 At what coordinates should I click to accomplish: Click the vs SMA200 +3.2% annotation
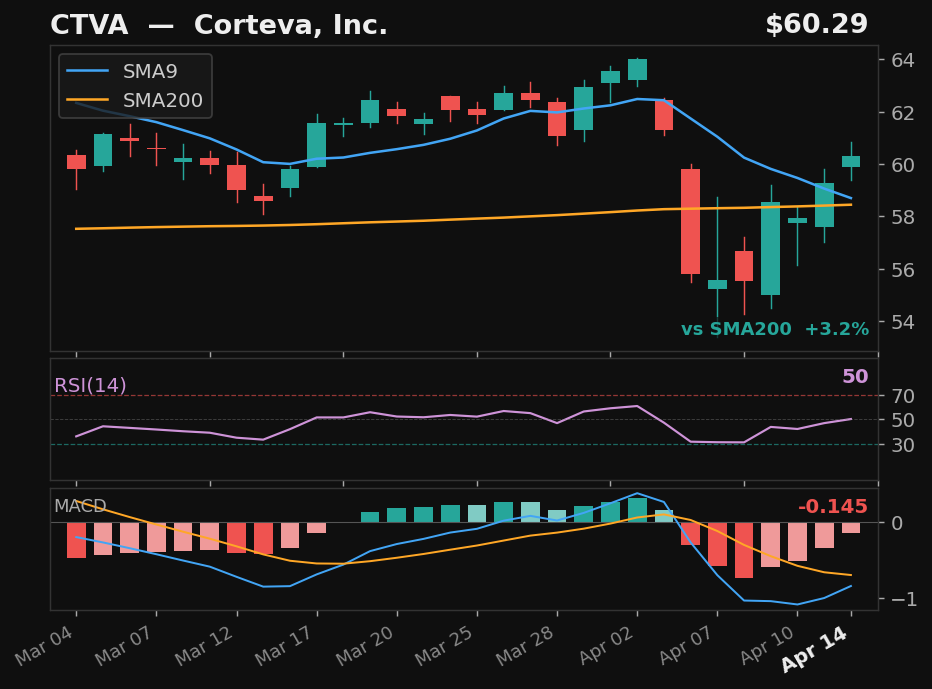774,329
